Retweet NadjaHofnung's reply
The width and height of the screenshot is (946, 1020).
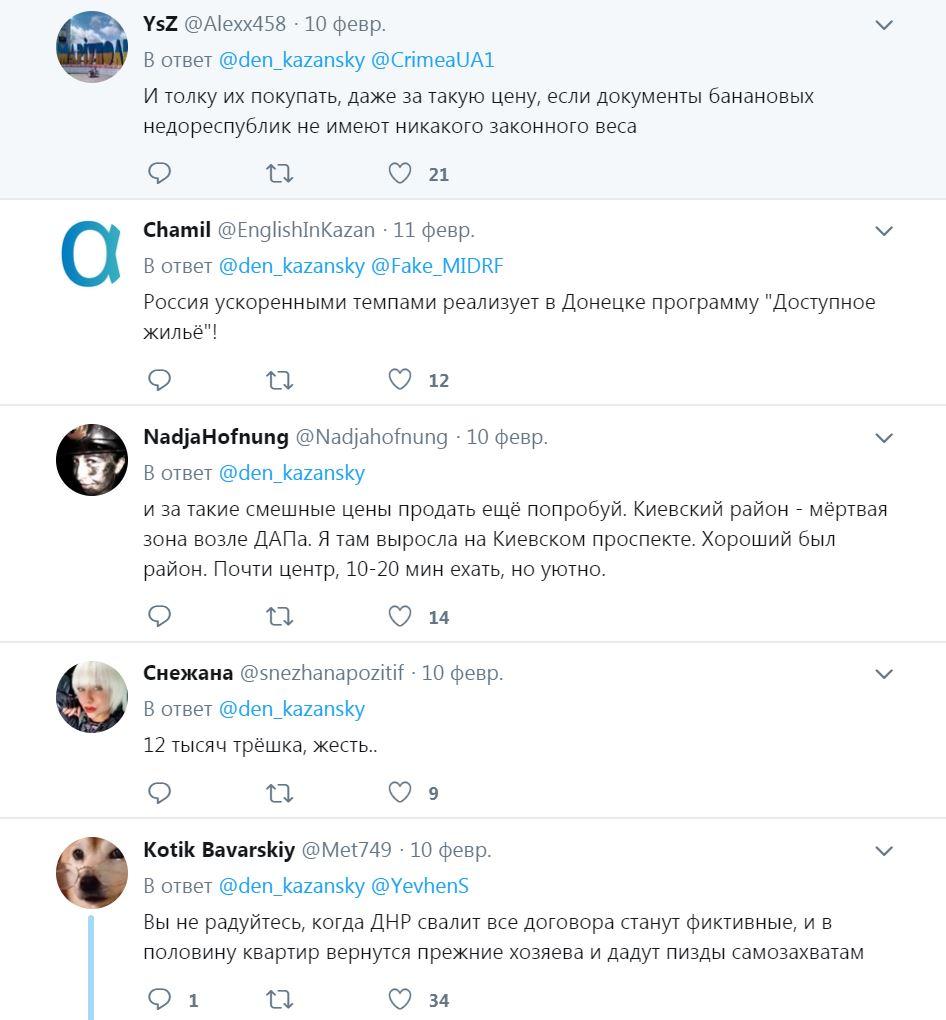pos(280,617)
